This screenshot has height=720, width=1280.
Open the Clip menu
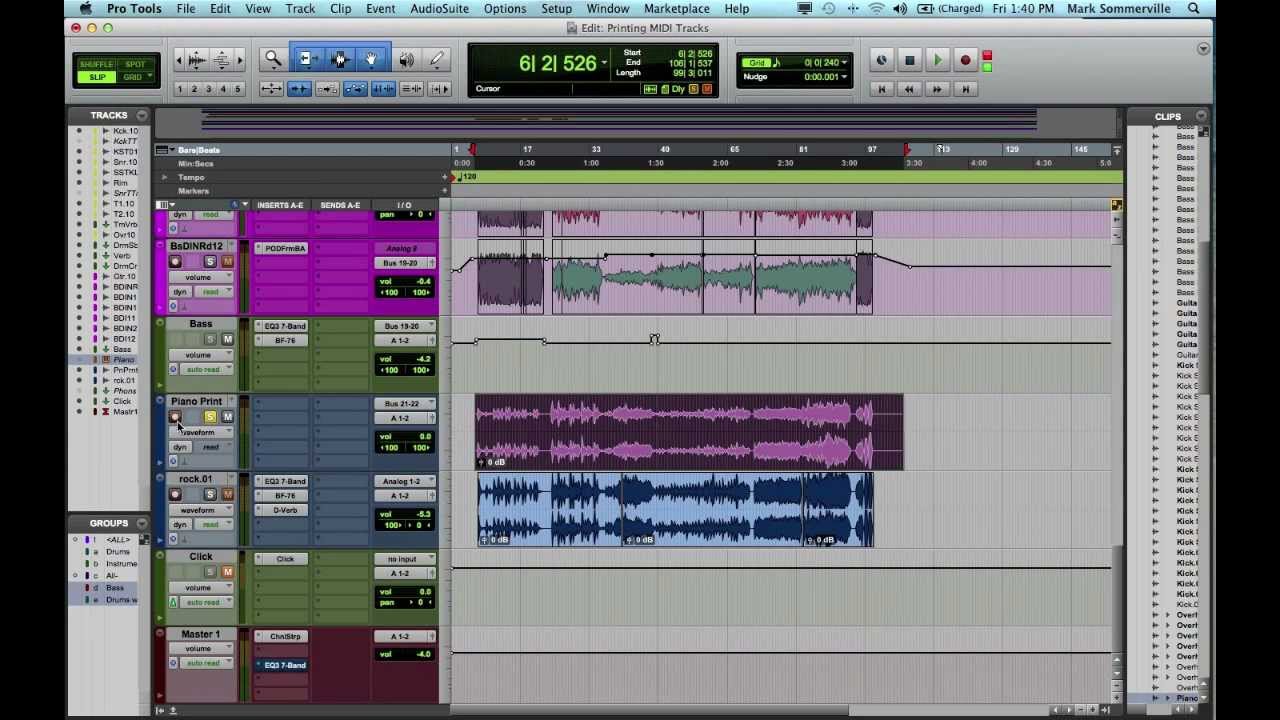[341, 9]
